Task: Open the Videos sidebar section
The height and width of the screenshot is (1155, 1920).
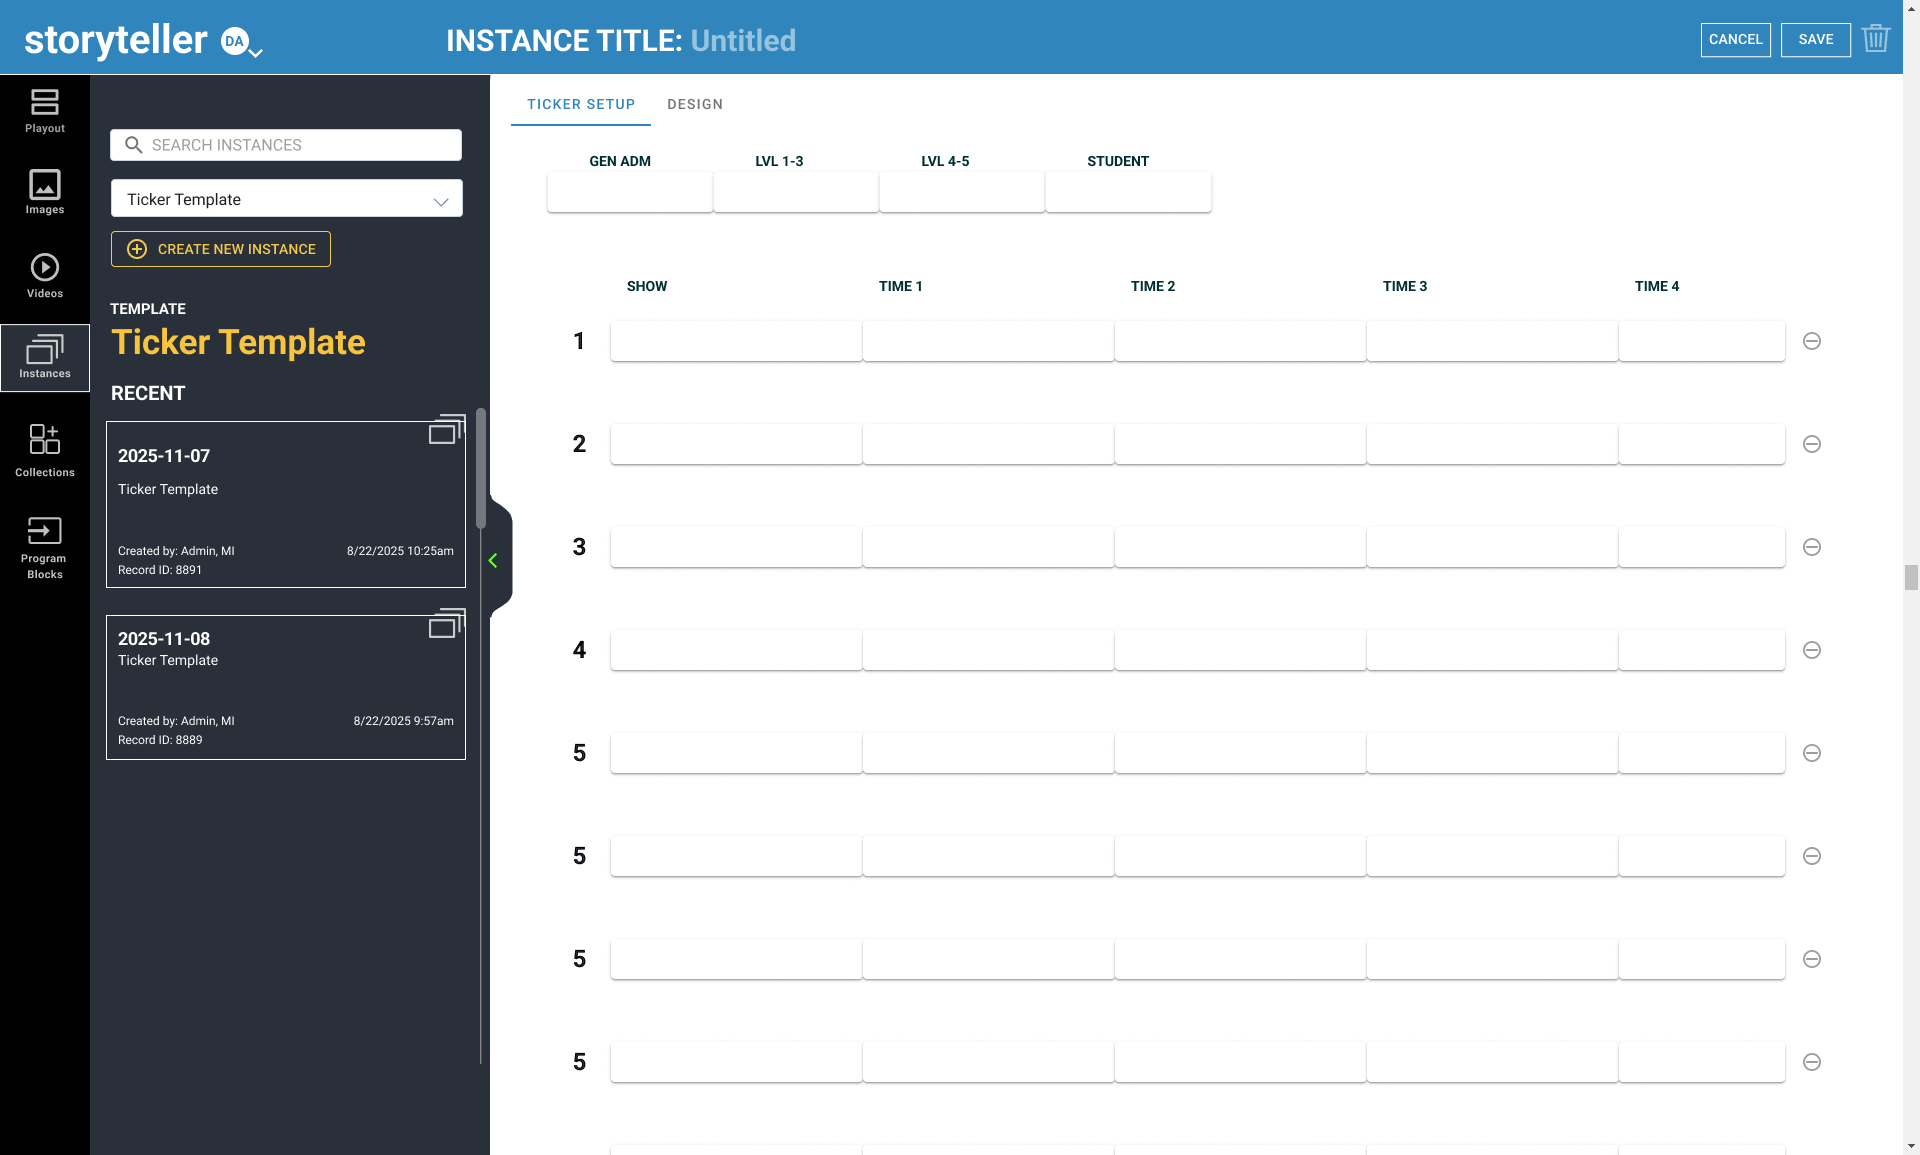Action: 44,275
